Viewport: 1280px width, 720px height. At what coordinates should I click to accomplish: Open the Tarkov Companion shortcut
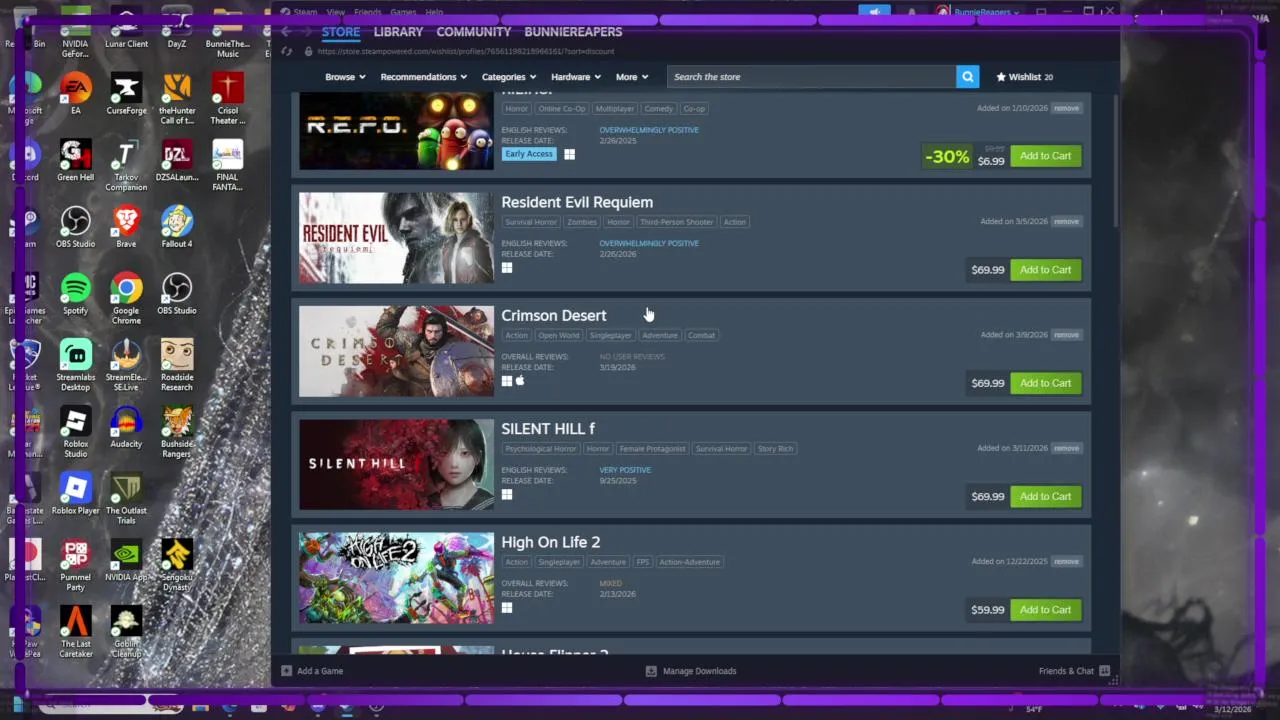126,166
